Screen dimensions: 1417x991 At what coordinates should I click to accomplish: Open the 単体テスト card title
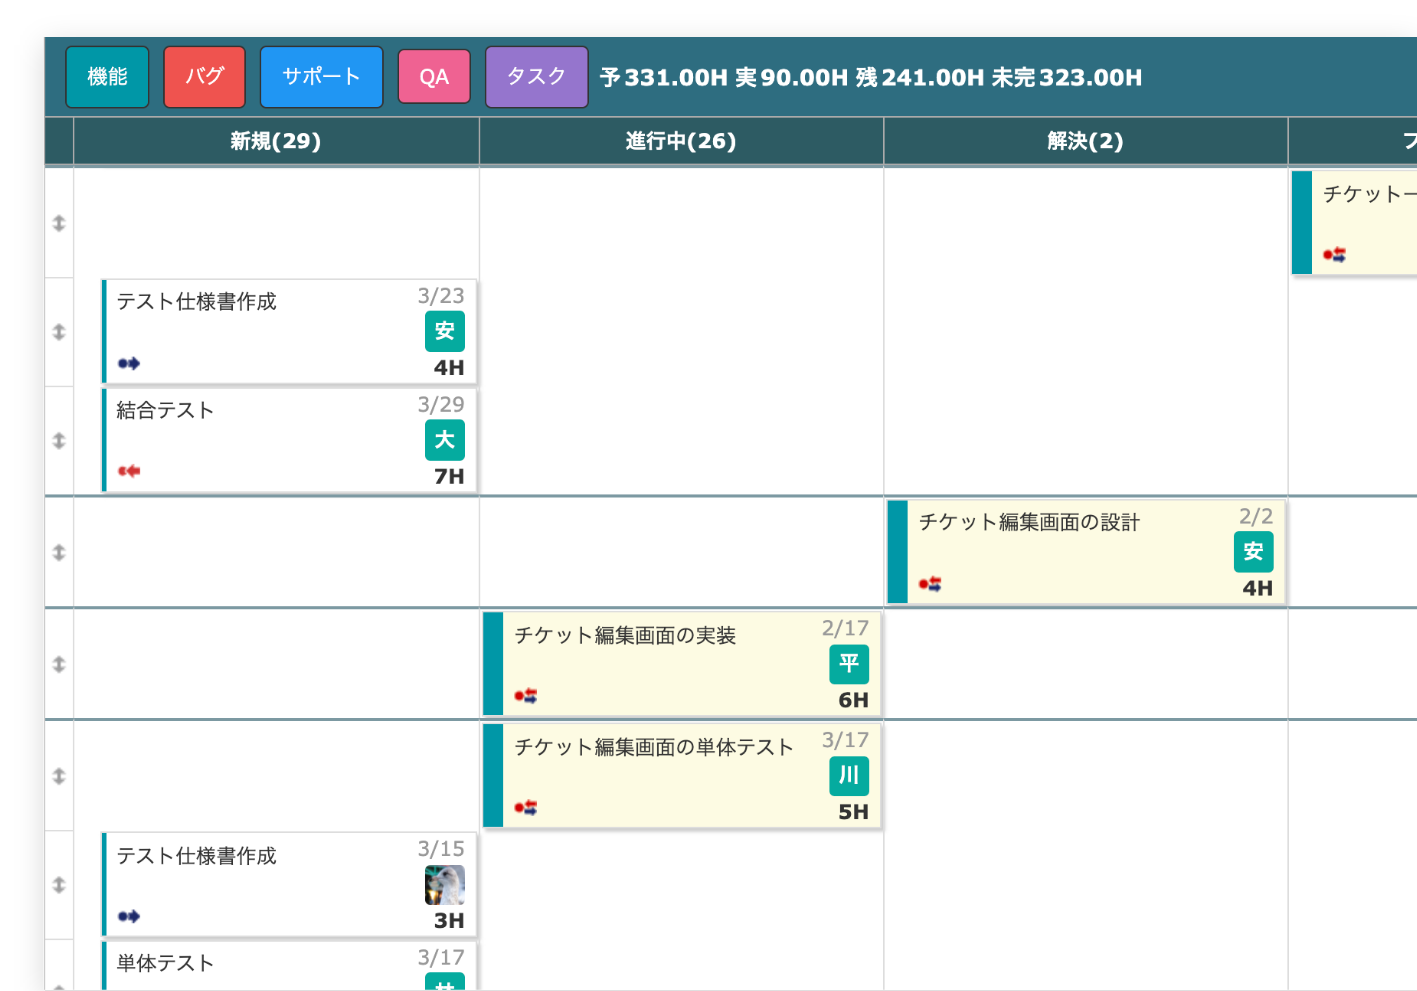[166, 963]
